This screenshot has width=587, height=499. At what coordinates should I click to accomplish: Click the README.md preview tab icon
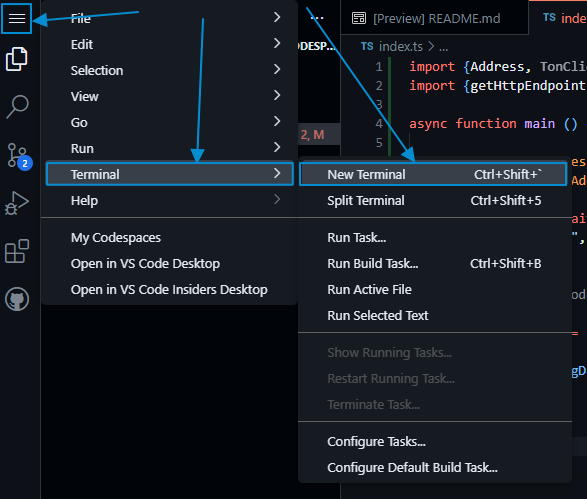(359, 18)
